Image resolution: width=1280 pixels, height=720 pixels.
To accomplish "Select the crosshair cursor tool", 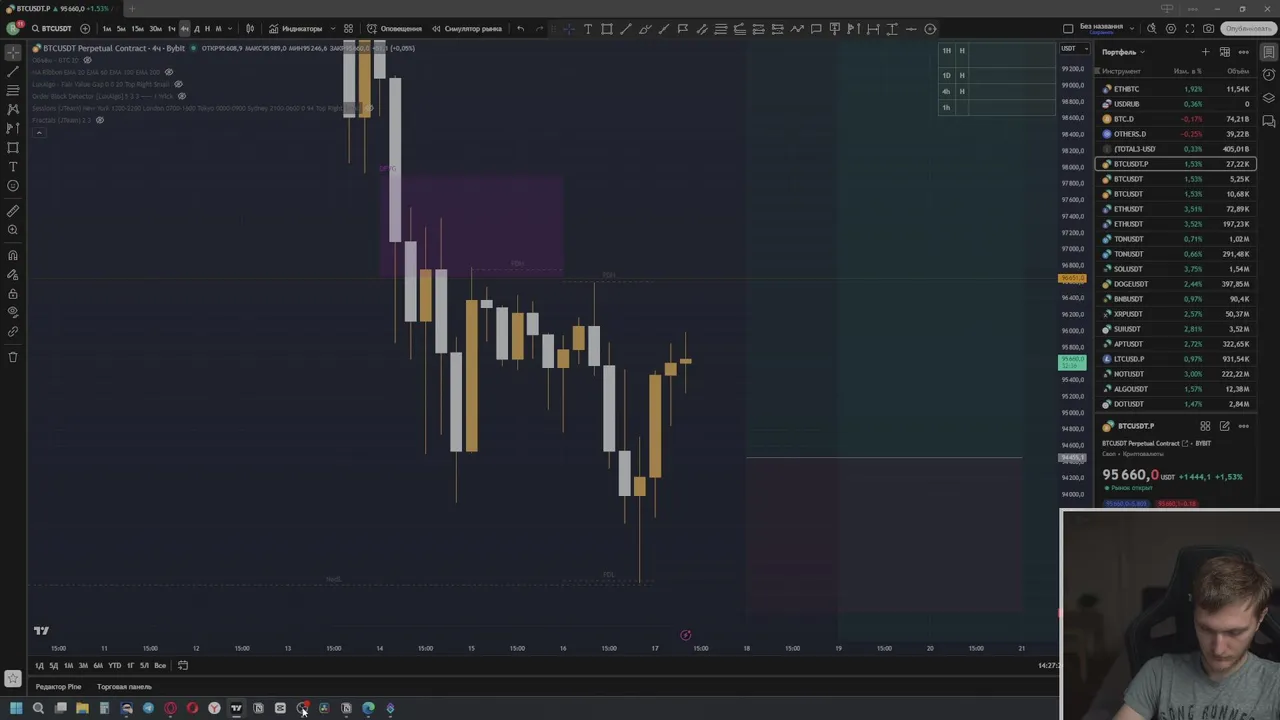I will [x=13, y=53].
